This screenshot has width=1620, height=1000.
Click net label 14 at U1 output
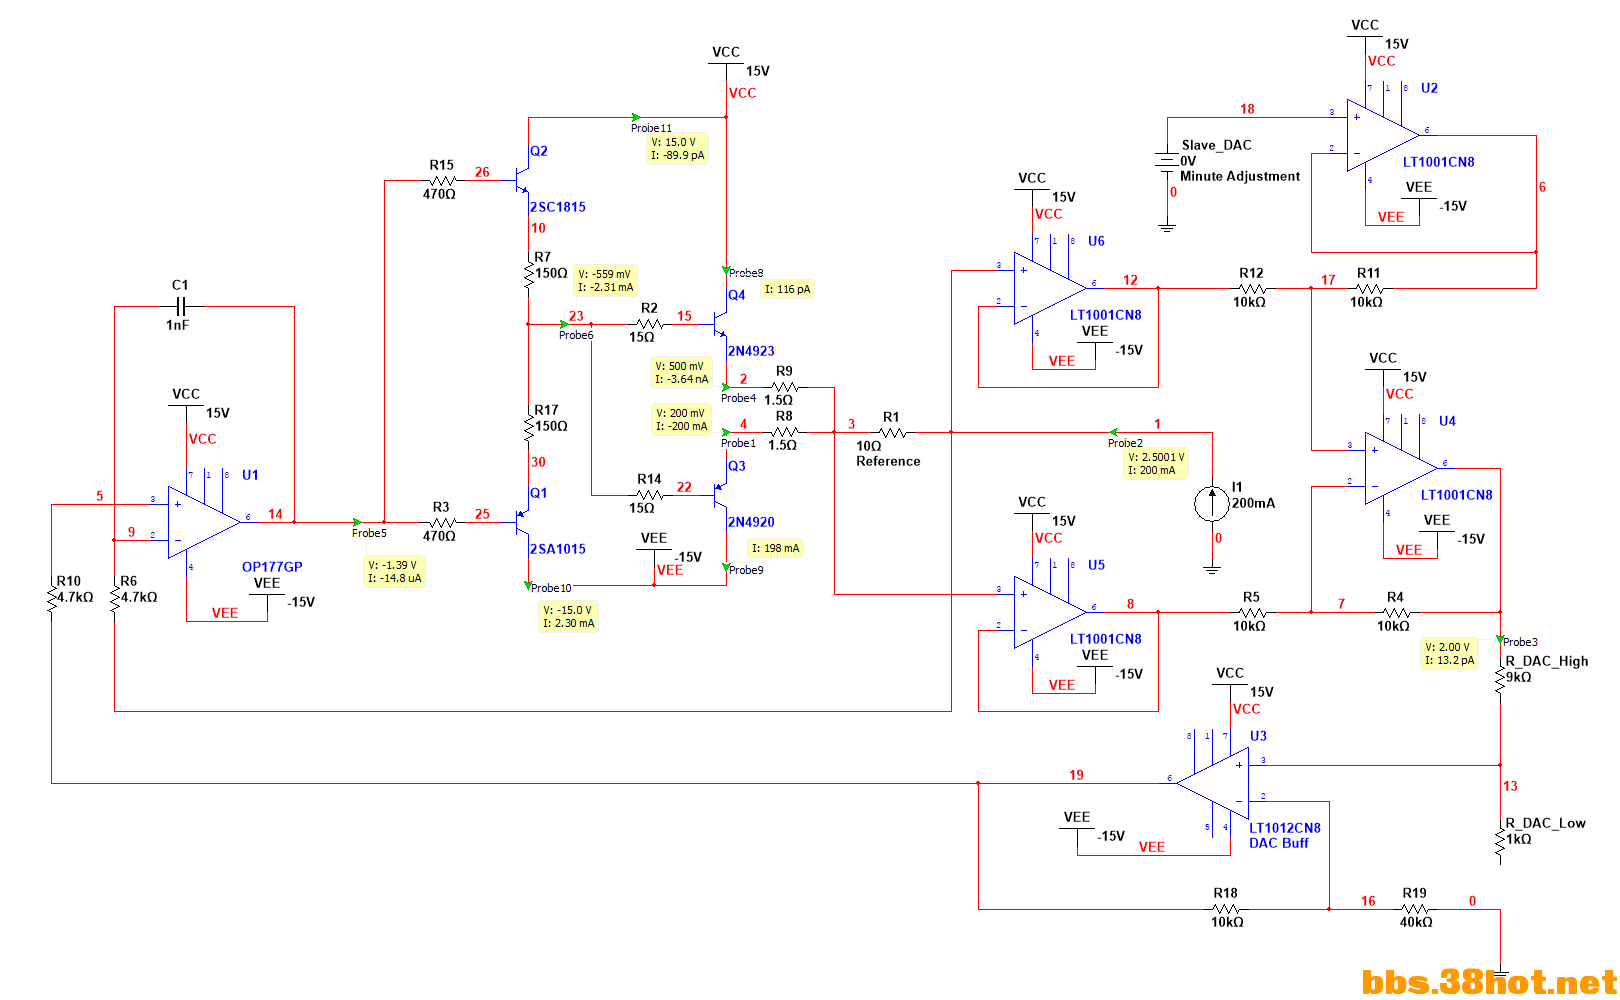[275, 514]
